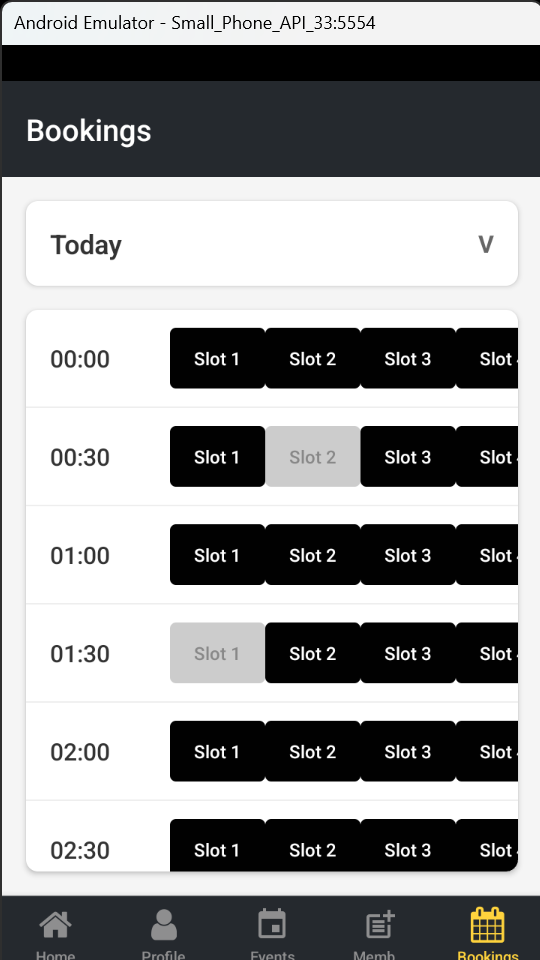Select the yellow Bookings calendar icon
The image size is (540, 960).
point(487,924)
